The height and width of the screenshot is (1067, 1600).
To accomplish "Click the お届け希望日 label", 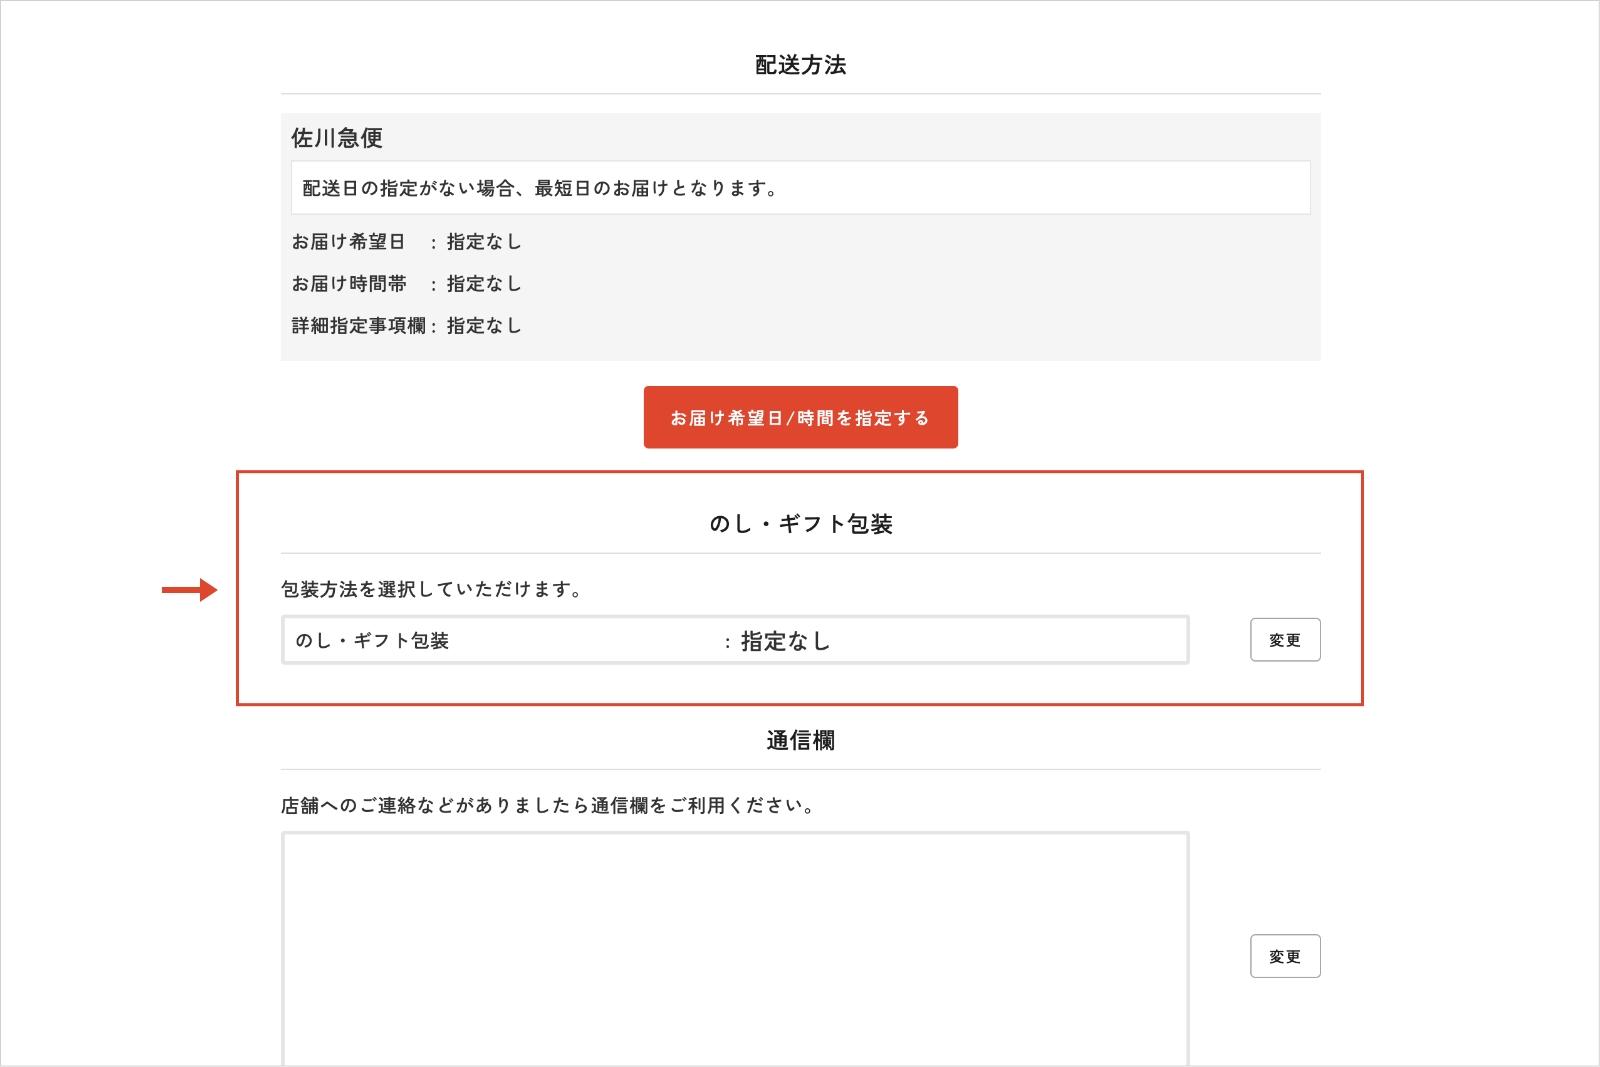I will pyautogui.click(x=348, y=242).
